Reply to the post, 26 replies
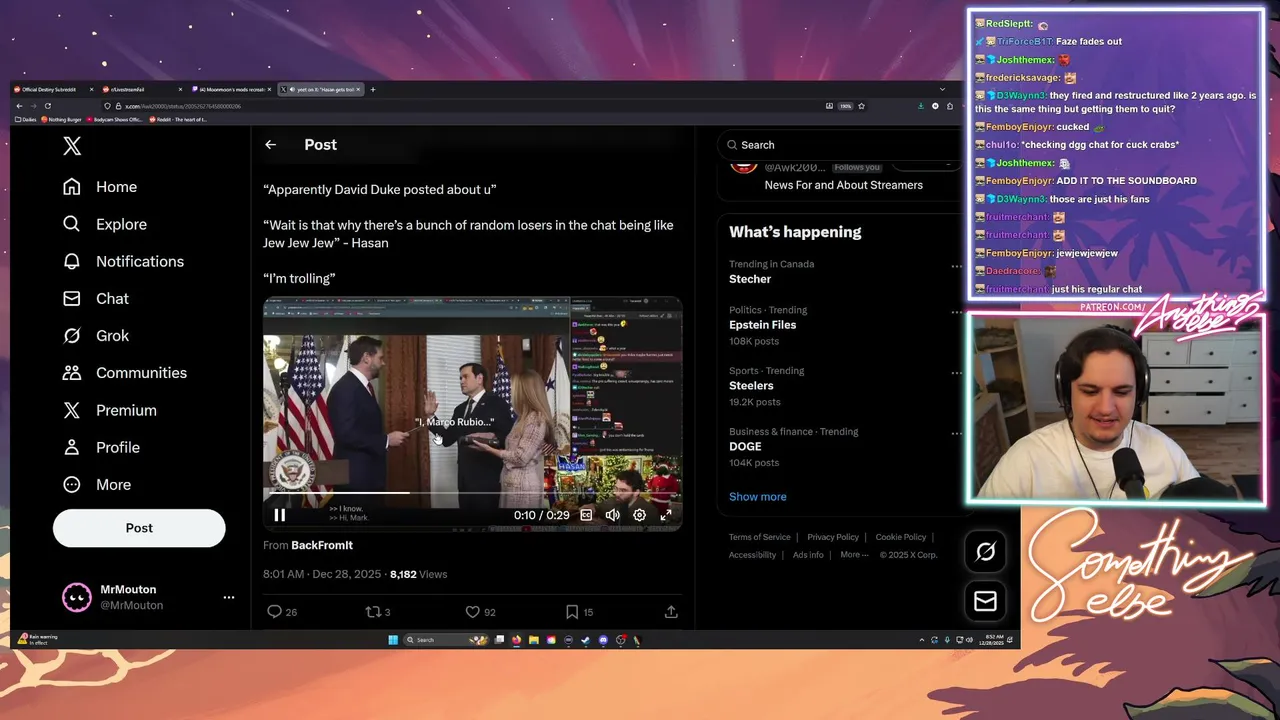1280x720 pixels. click(282, 611)
